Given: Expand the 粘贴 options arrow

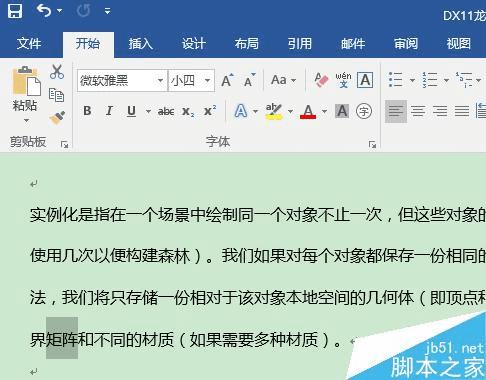Looking at the screenshot, I should [x=26, y=120].
